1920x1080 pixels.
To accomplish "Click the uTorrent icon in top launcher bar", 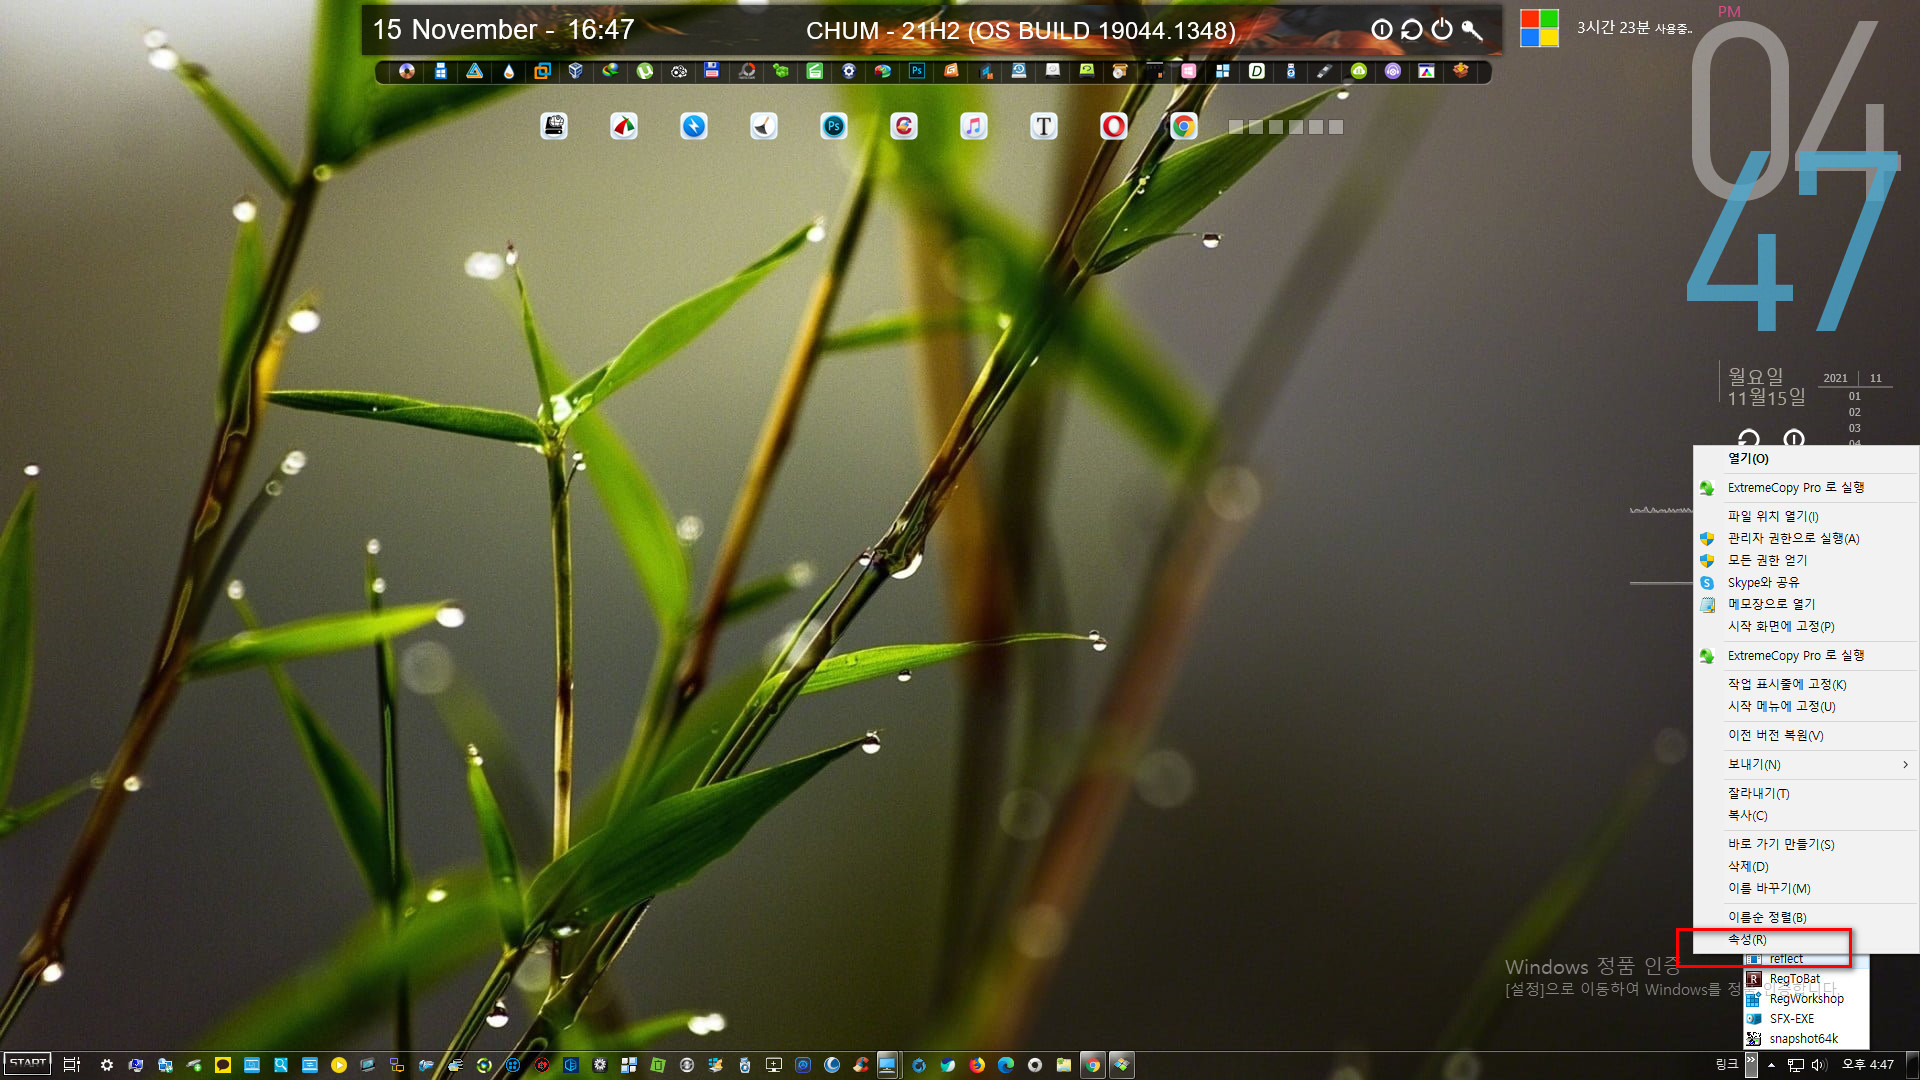I will 644,71.
